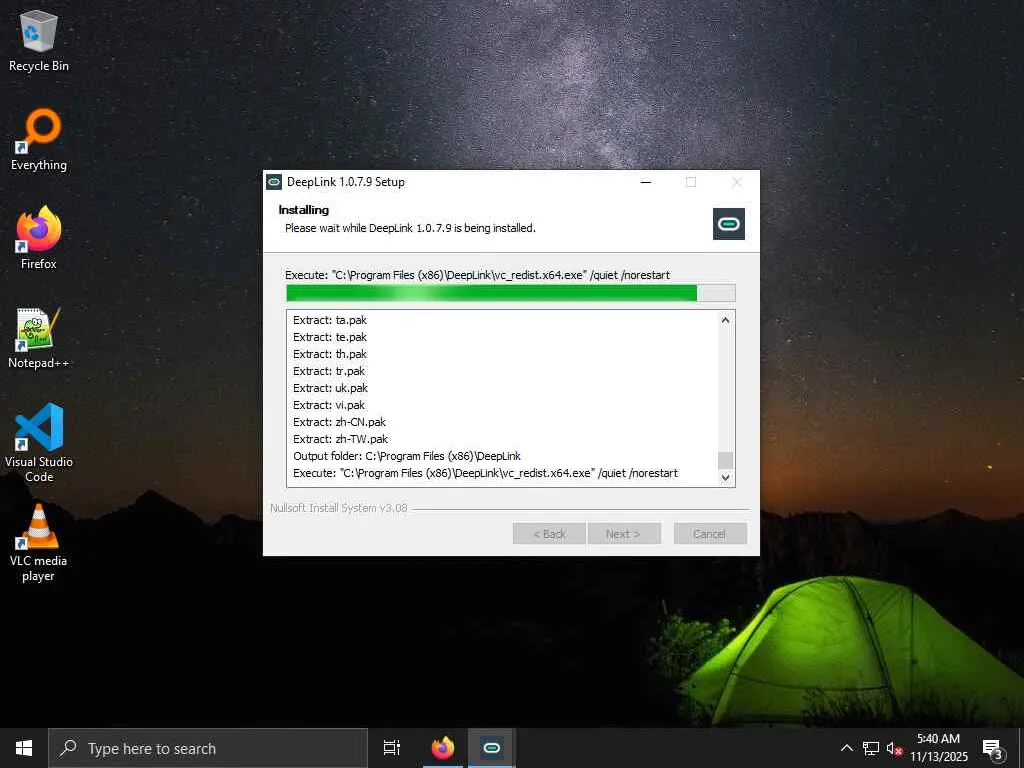The width and height of the screenshot is (1024, 768).
Task: Switch to Firefox on the taskbar
Action: pos(443,748)
